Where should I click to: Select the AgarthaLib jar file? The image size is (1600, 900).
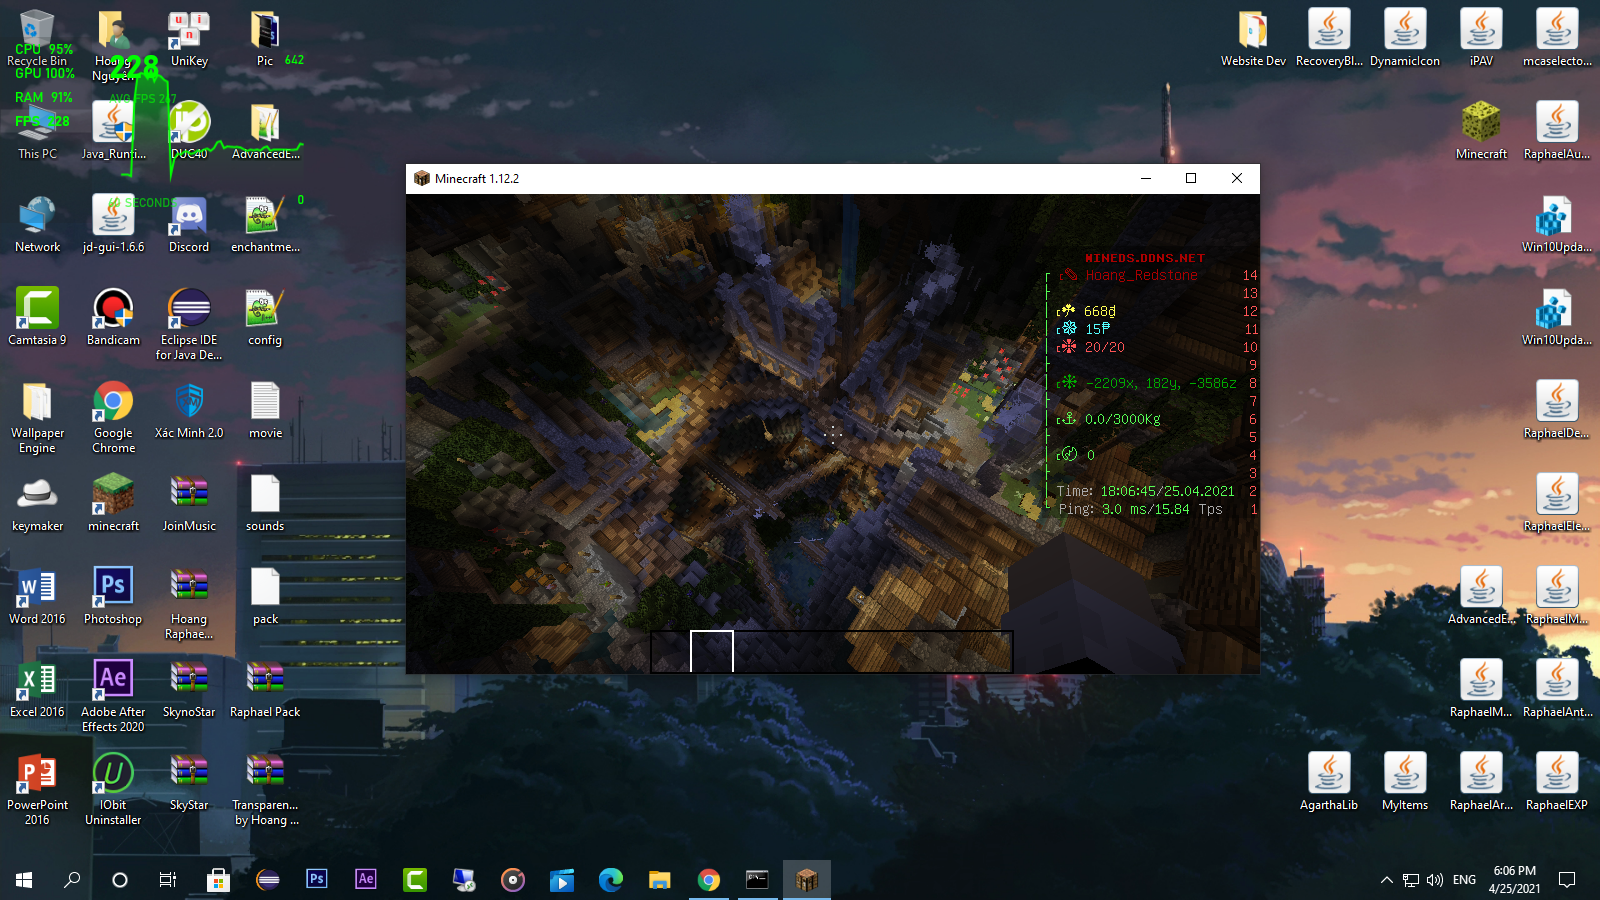(x=1329, y=783)
